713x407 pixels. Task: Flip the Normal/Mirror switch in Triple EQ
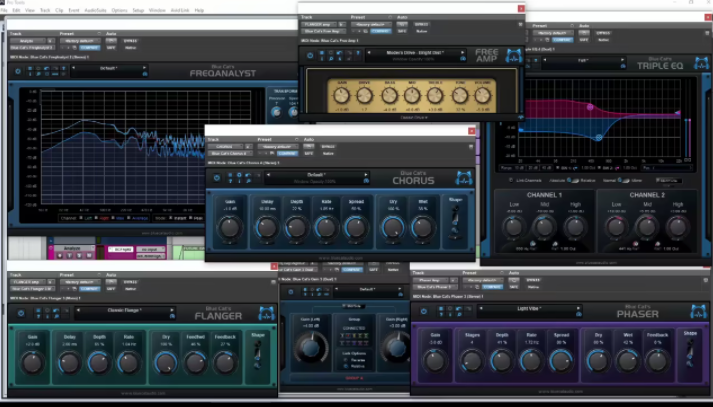(x=624, y=181)
